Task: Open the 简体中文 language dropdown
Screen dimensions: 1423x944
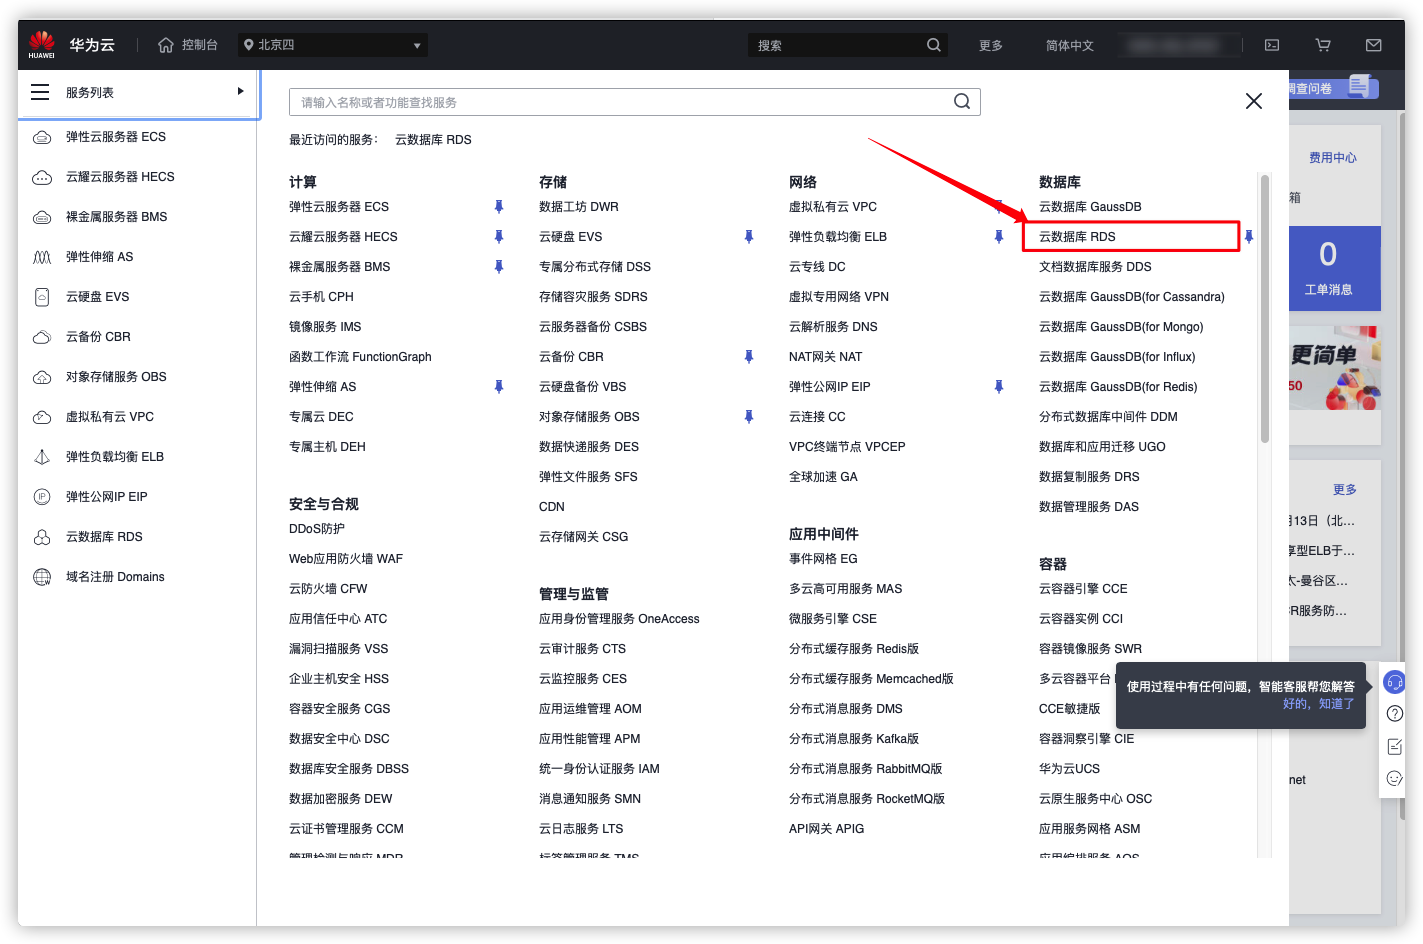Action: (x=1069, y=45)
